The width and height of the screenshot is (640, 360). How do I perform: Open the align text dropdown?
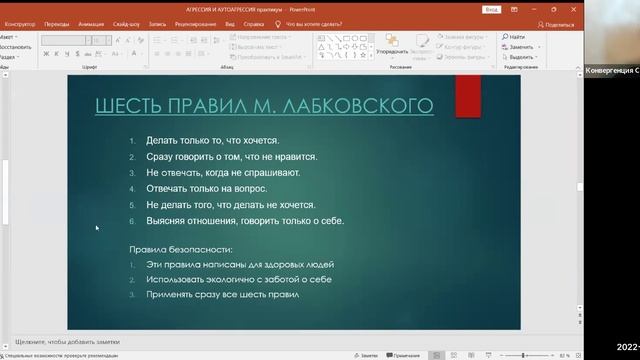(x=256, y=47)
